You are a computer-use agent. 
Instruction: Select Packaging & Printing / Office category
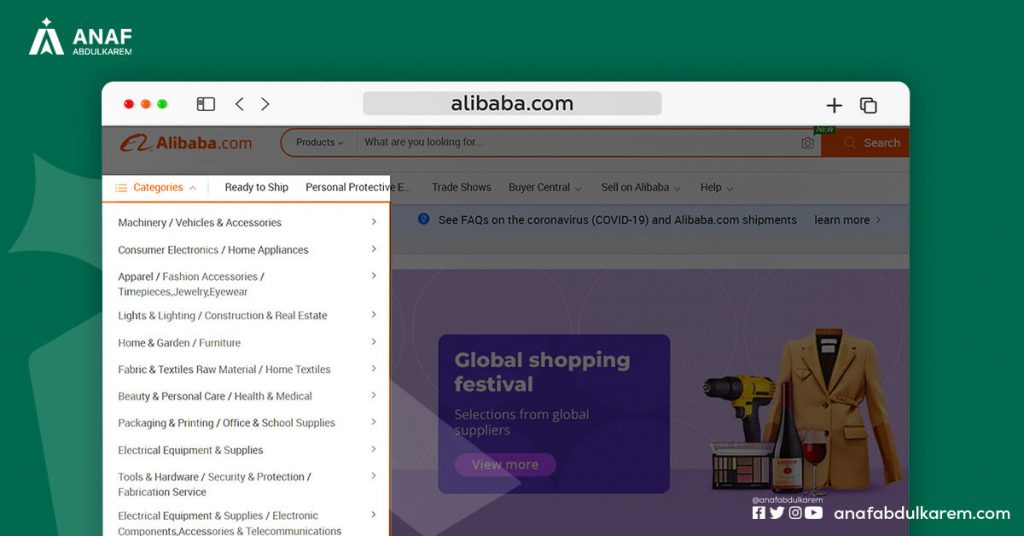pos(227,423)
